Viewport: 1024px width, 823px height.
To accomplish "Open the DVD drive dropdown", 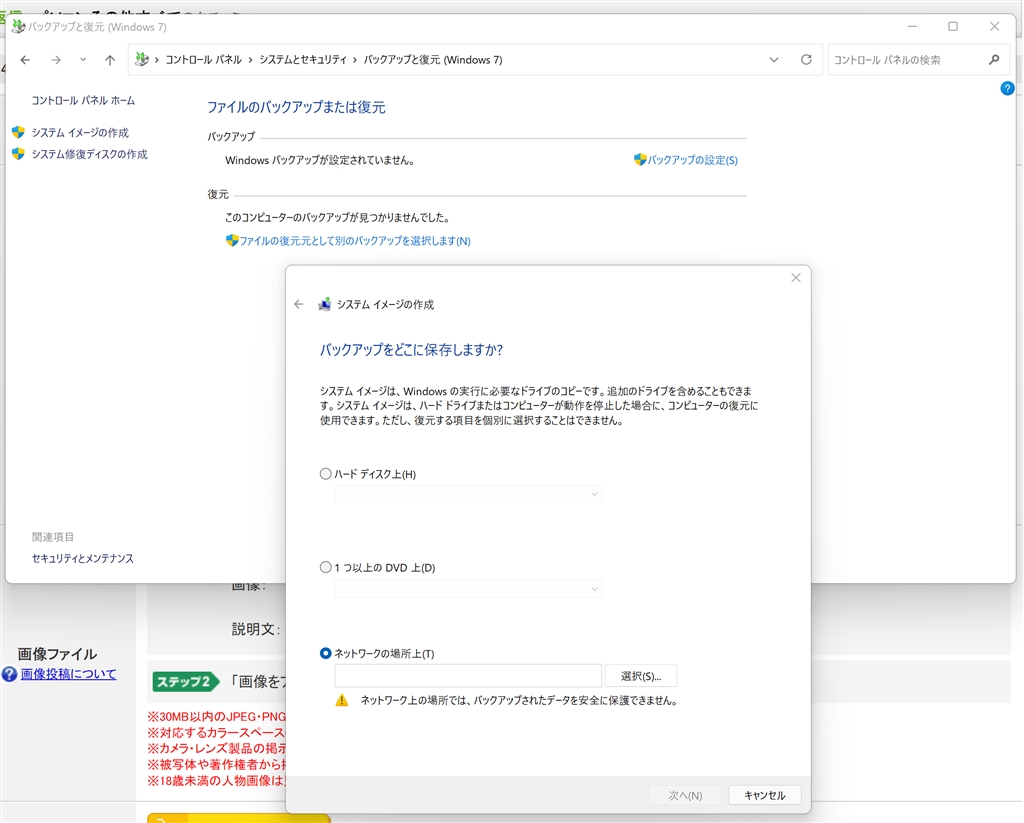I will click(x=468, y=589).
